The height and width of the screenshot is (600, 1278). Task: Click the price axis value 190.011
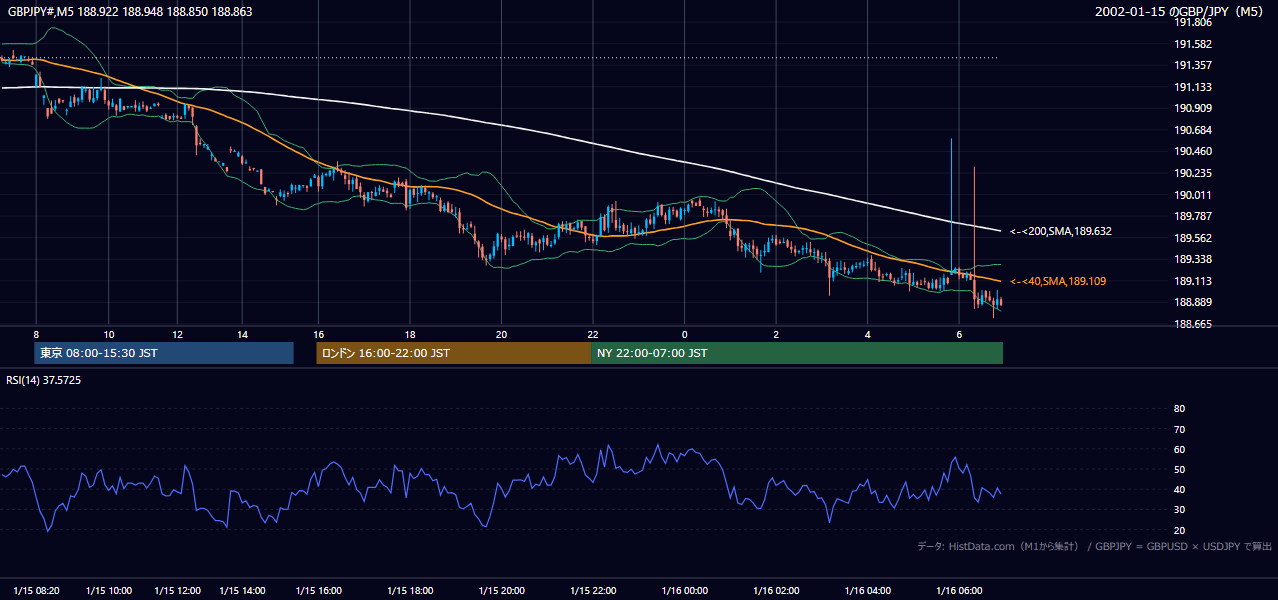tap(1192, 195)
